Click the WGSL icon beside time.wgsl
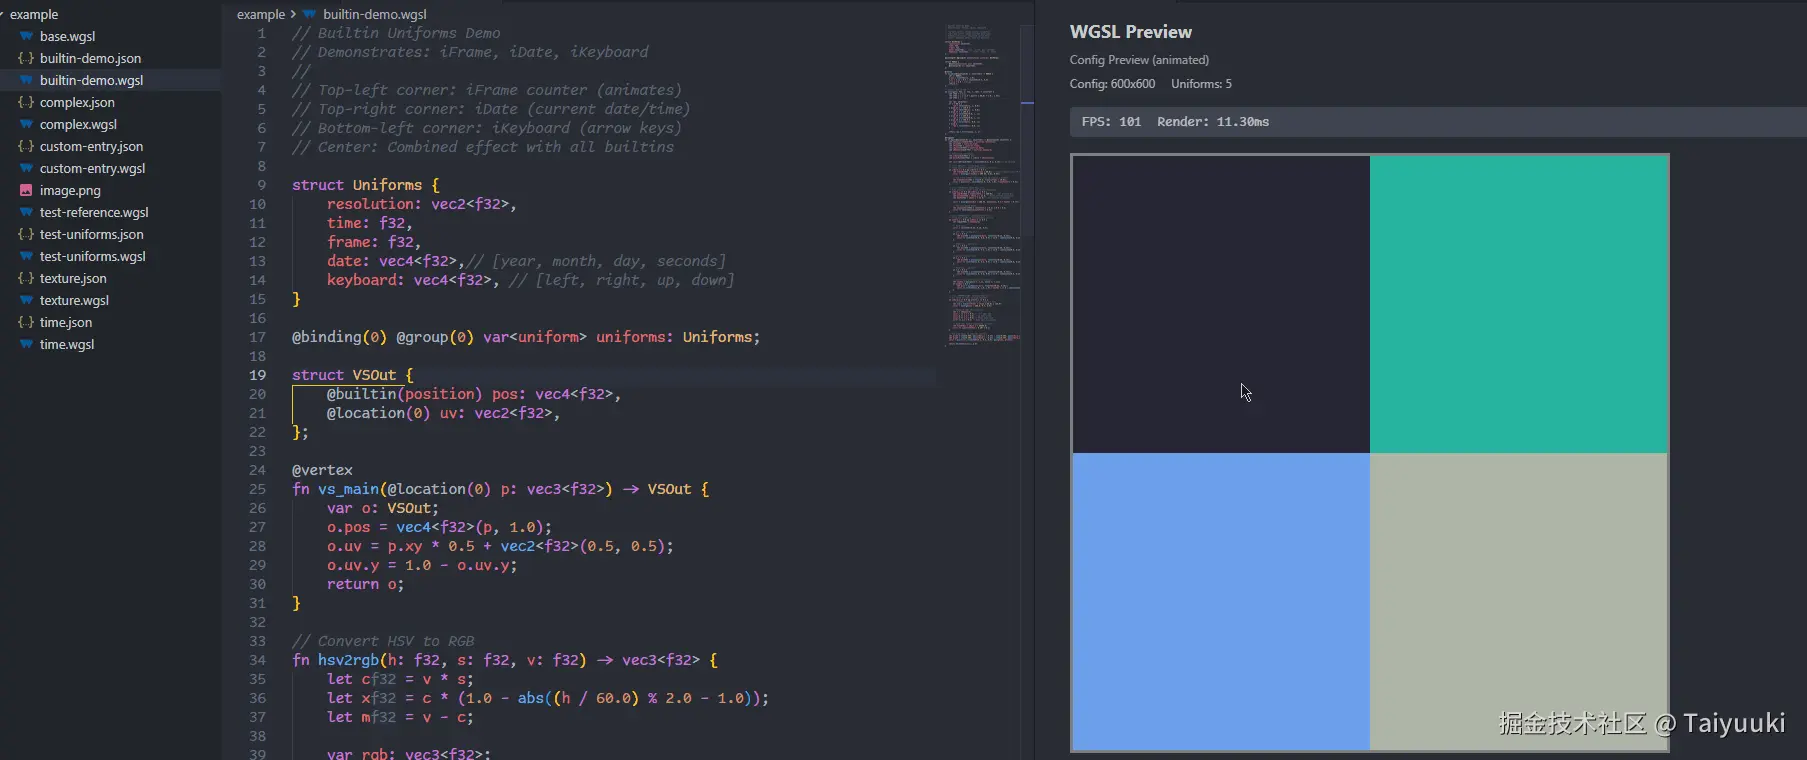 [26, 344]
